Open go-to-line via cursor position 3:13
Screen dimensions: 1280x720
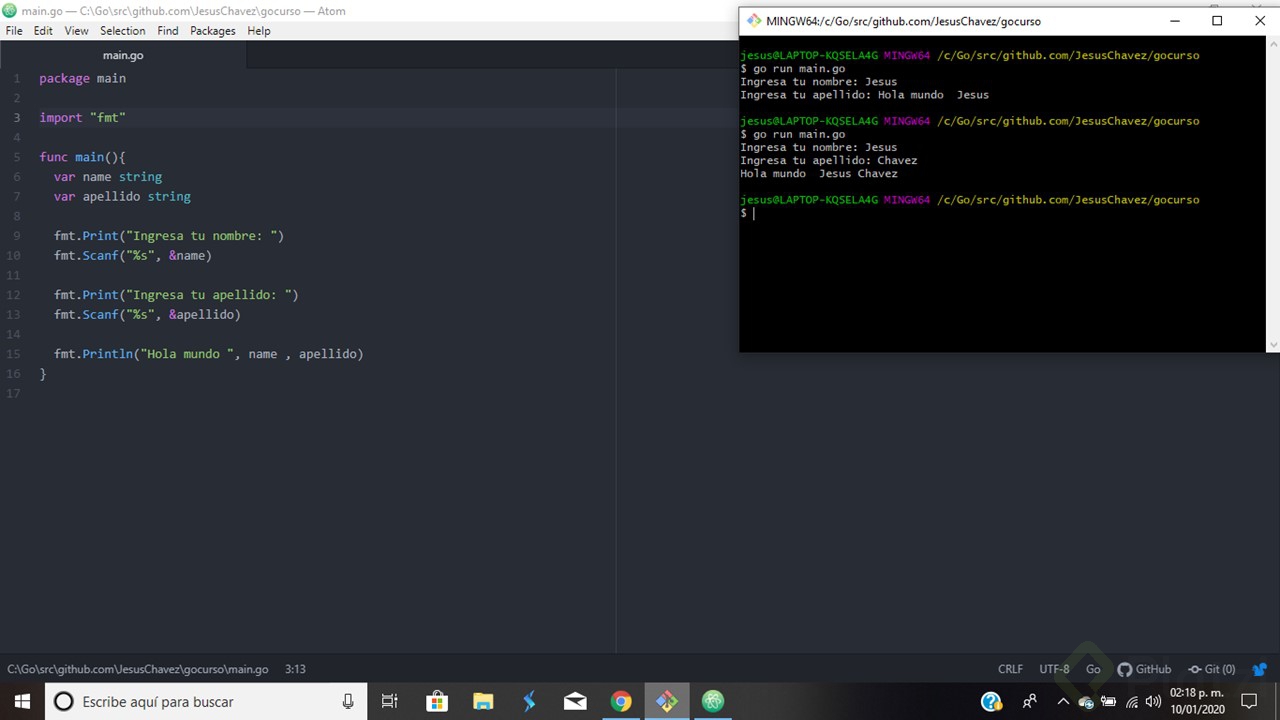[x=295, y=669]
